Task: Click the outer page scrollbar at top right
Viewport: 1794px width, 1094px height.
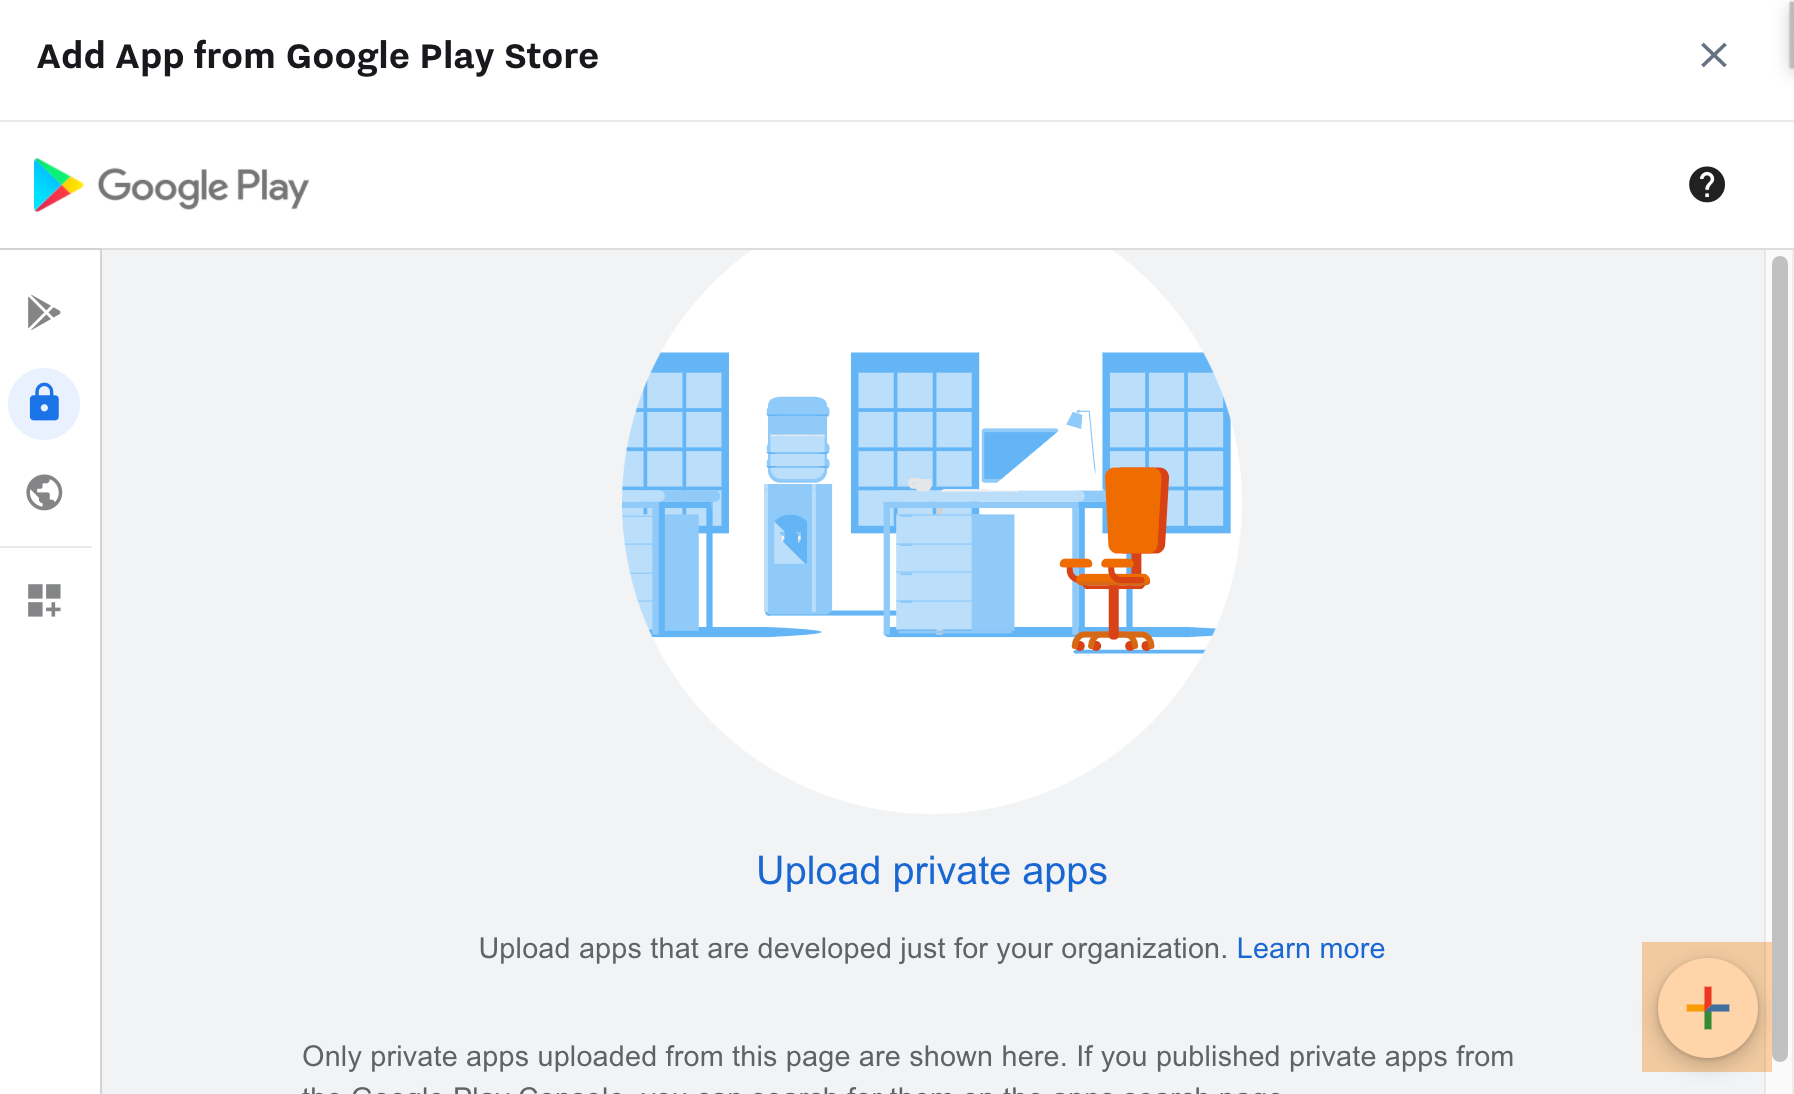Action: pos(1790,35)
